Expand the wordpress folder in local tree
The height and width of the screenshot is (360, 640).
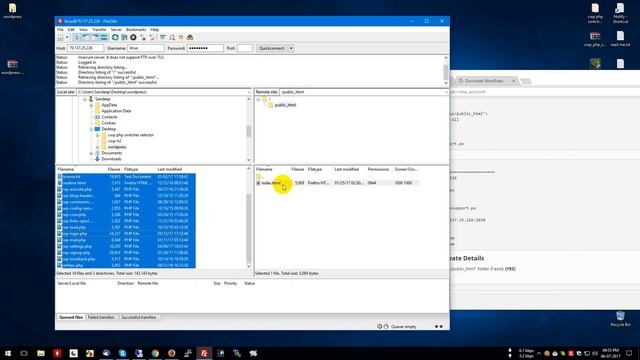click(x=98, y=147)
